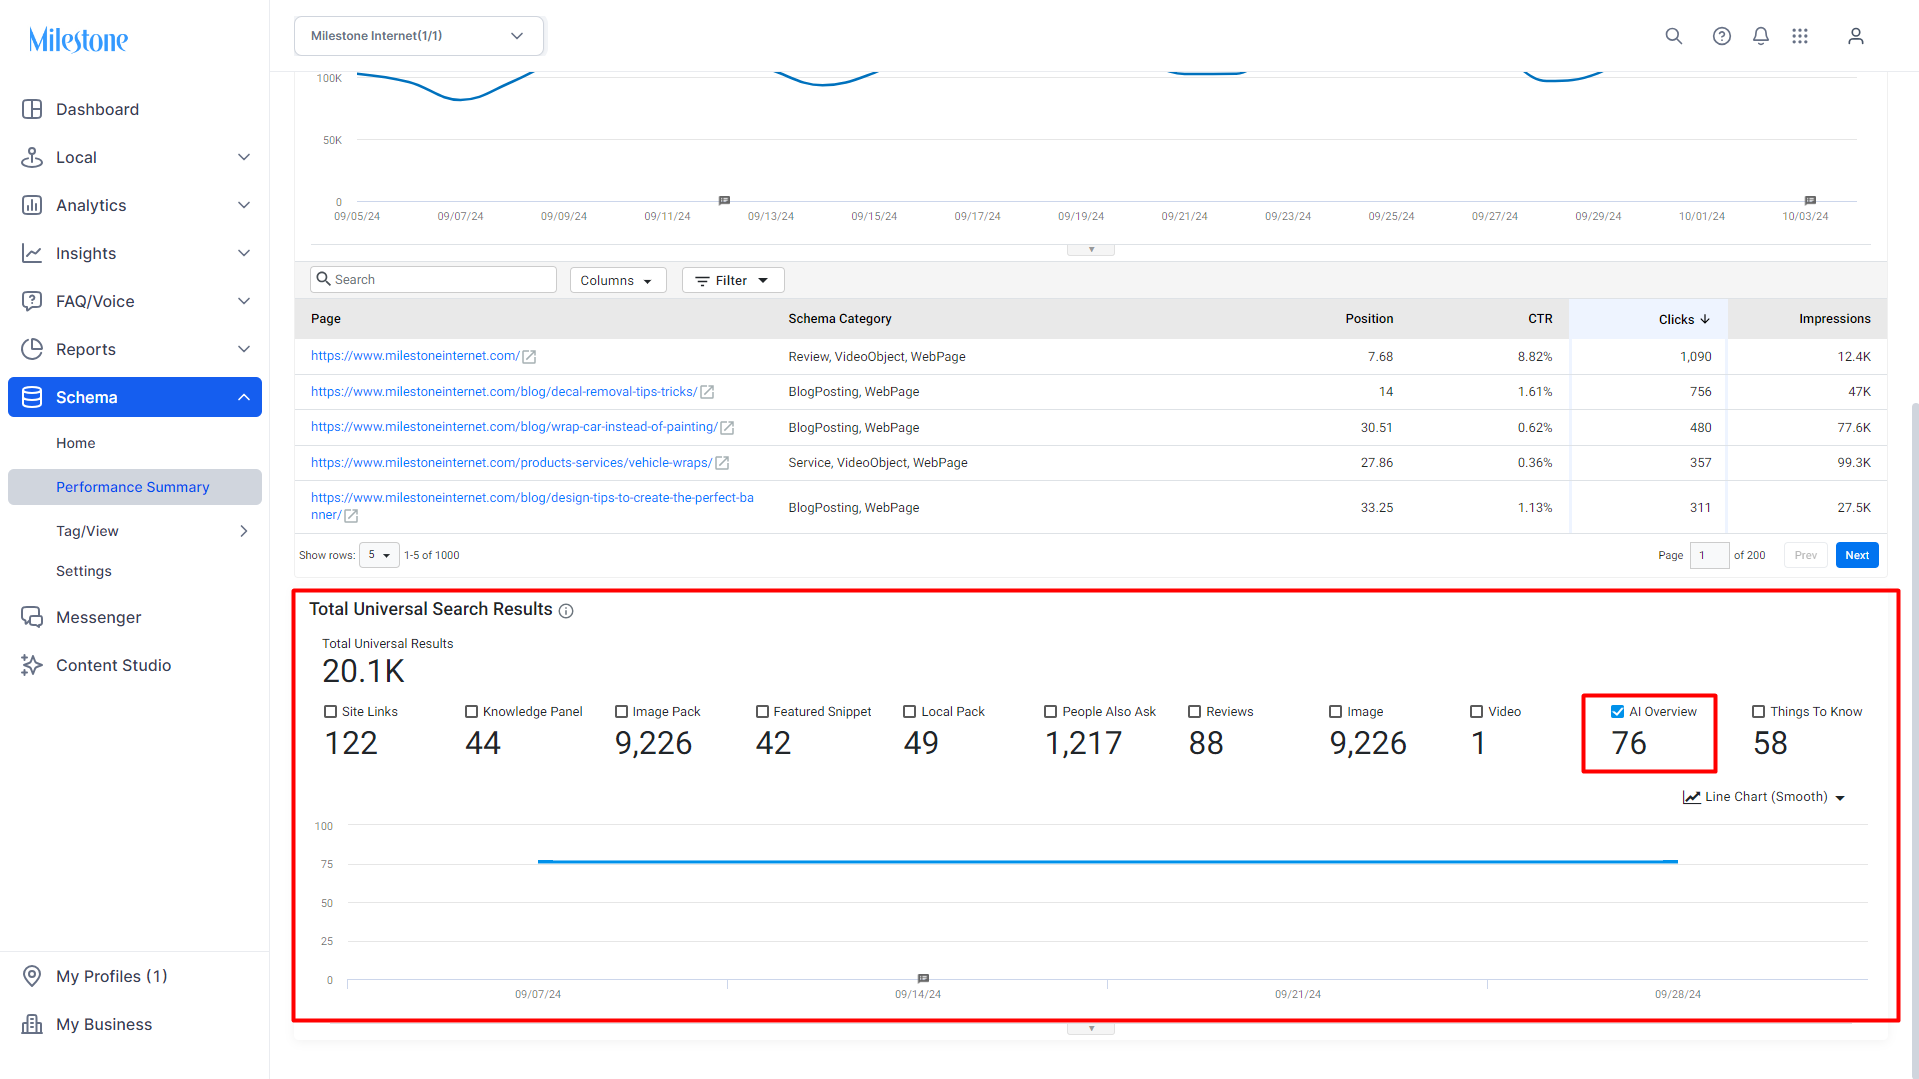Open the decal-removal-tips-tricks blog link
The width and height of the screenshot is (1919, 1079).
point(504,392)
